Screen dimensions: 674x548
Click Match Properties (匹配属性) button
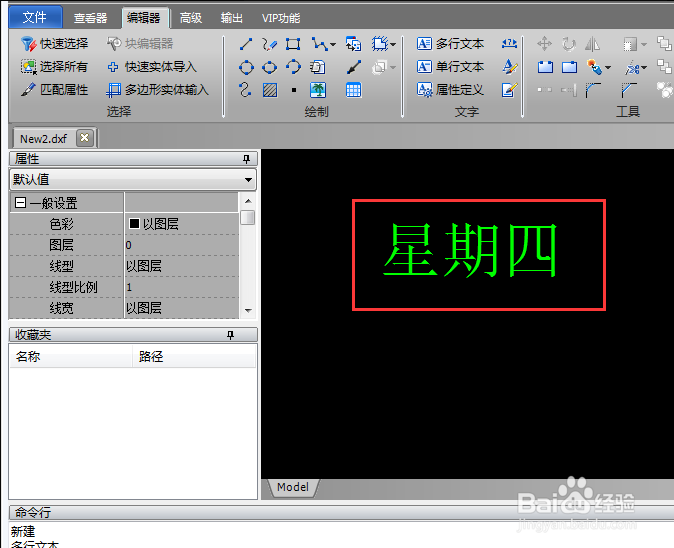pyautogui.click(x=54, y=89)
